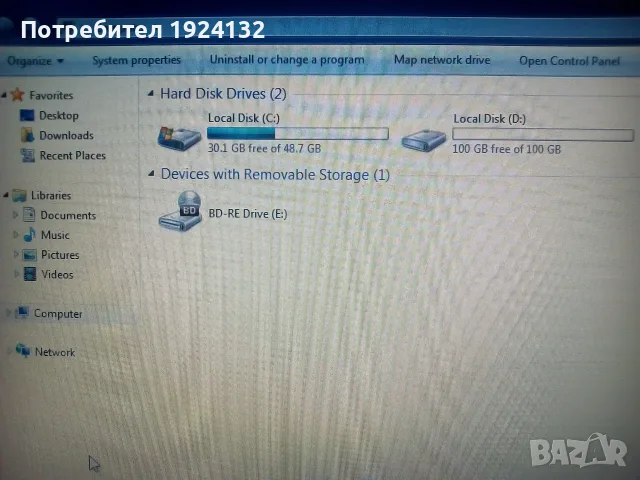Click Uninstall or change a program
640x480 pixels.
[287, 60]
